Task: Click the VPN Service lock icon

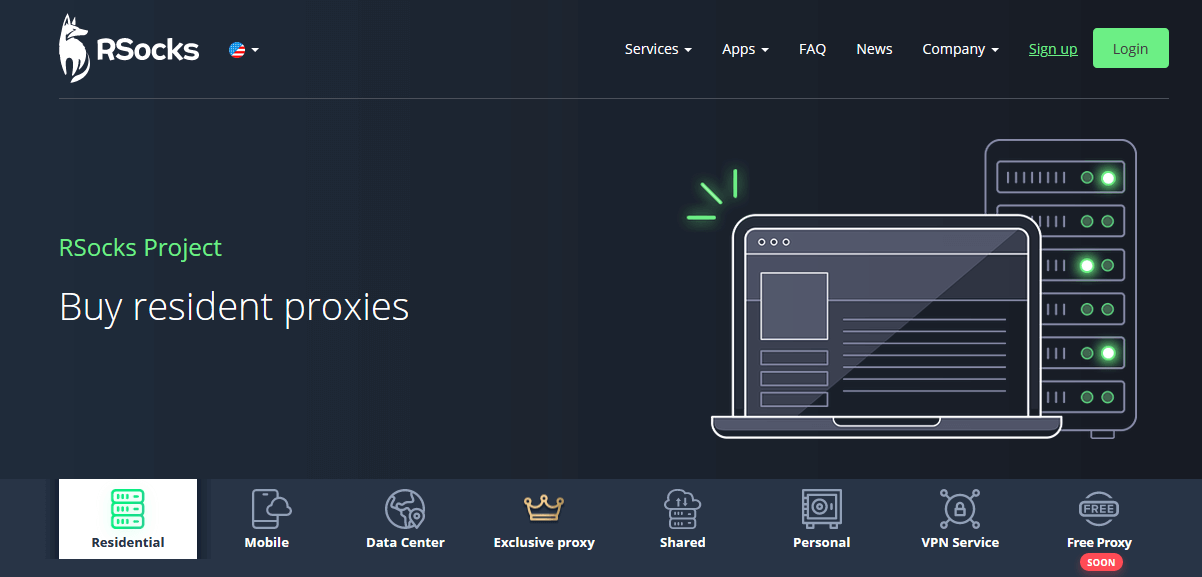Action: tap(960, 509)
